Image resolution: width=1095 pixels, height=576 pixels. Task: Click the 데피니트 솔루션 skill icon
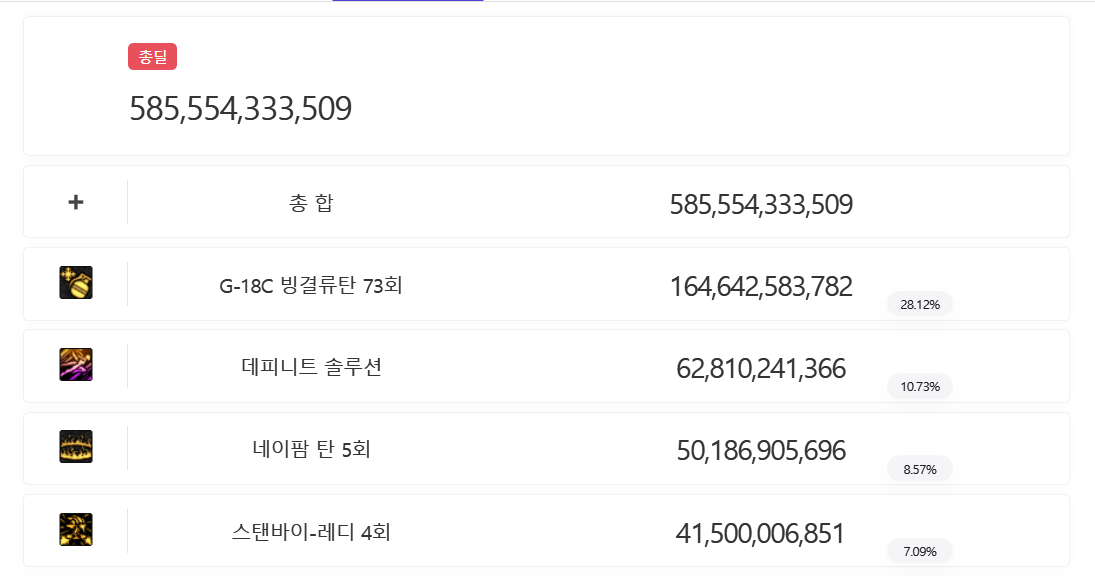76,365
